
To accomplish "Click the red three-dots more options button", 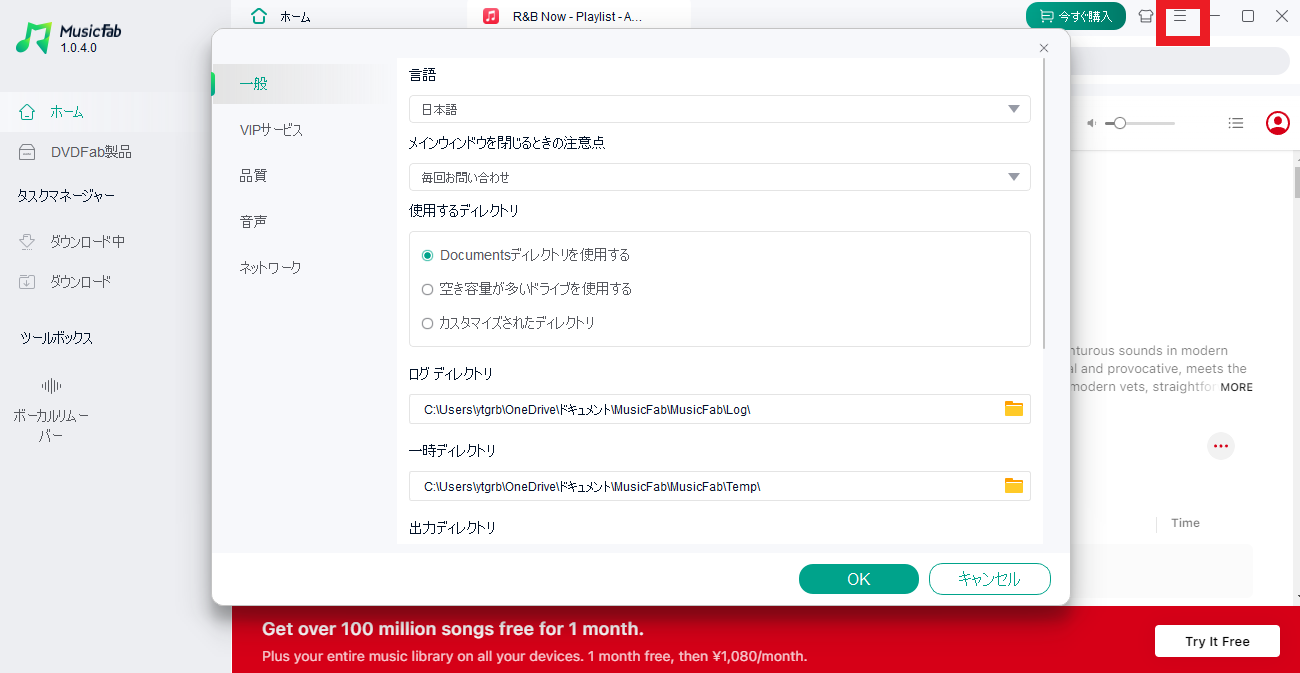I will (x=1220, y=446).
